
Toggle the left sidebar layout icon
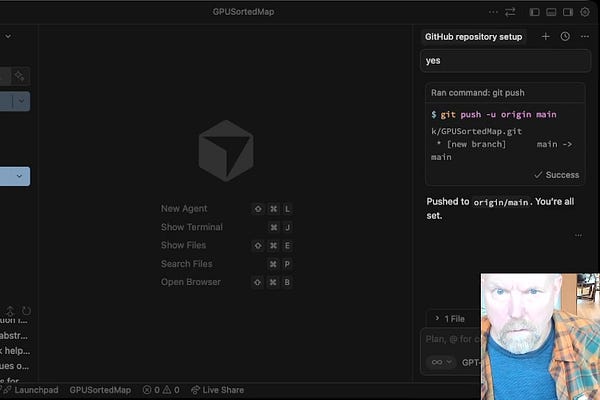[534, 12]
